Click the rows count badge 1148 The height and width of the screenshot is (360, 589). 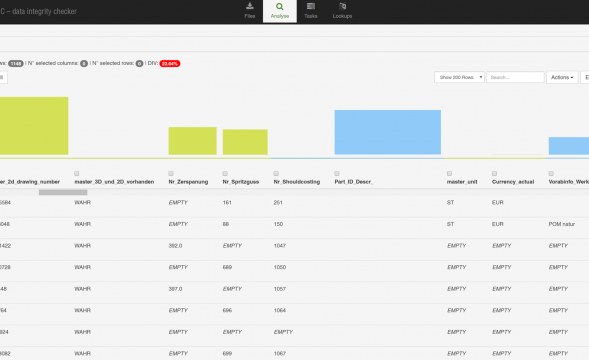[16, 64]
